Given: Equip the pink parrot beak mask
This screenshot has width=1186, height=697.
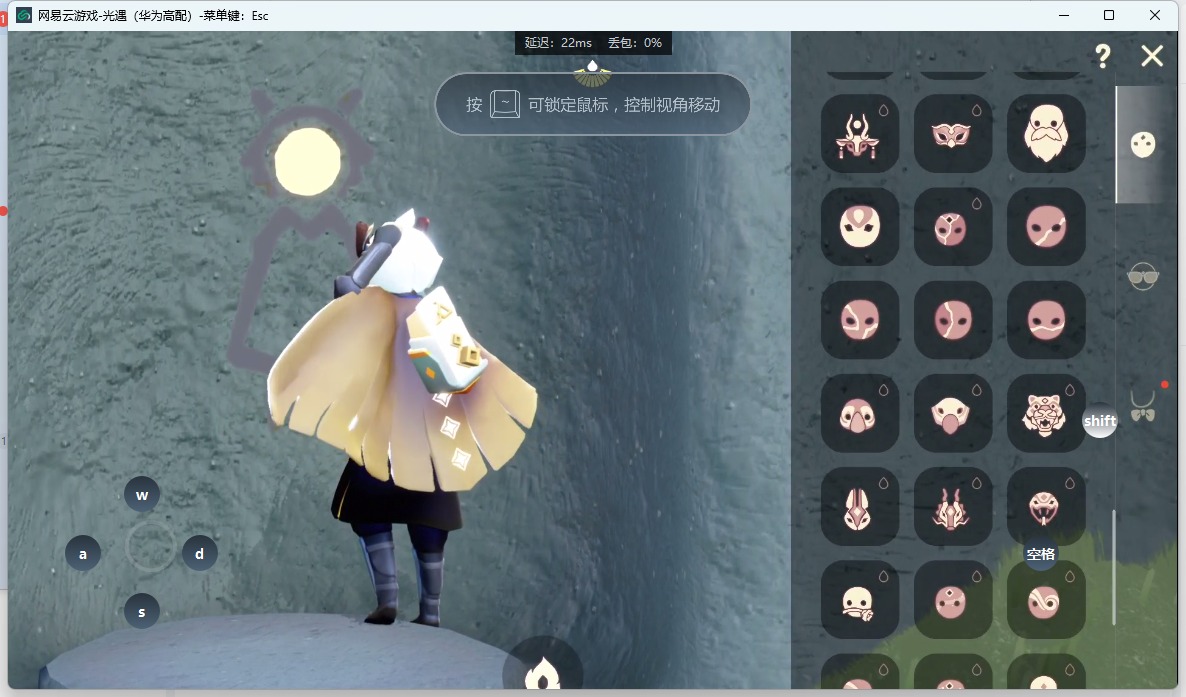Looking at the screenshot, I should [x=860, y=413].
